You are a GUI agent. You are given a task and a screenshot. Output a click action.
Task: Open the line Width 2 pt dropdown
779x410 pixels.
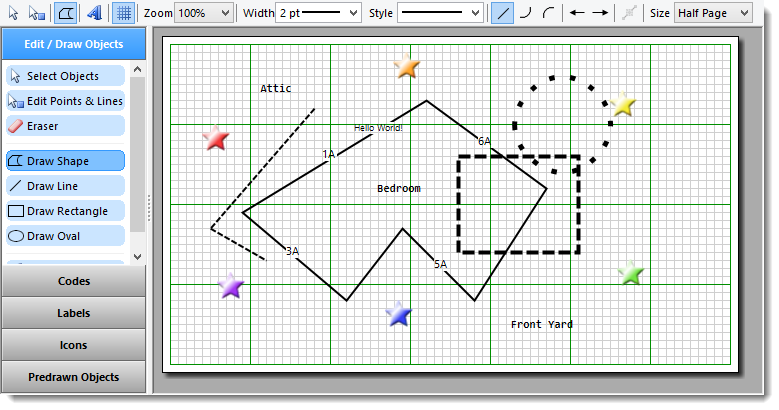[x=318, y=13]
